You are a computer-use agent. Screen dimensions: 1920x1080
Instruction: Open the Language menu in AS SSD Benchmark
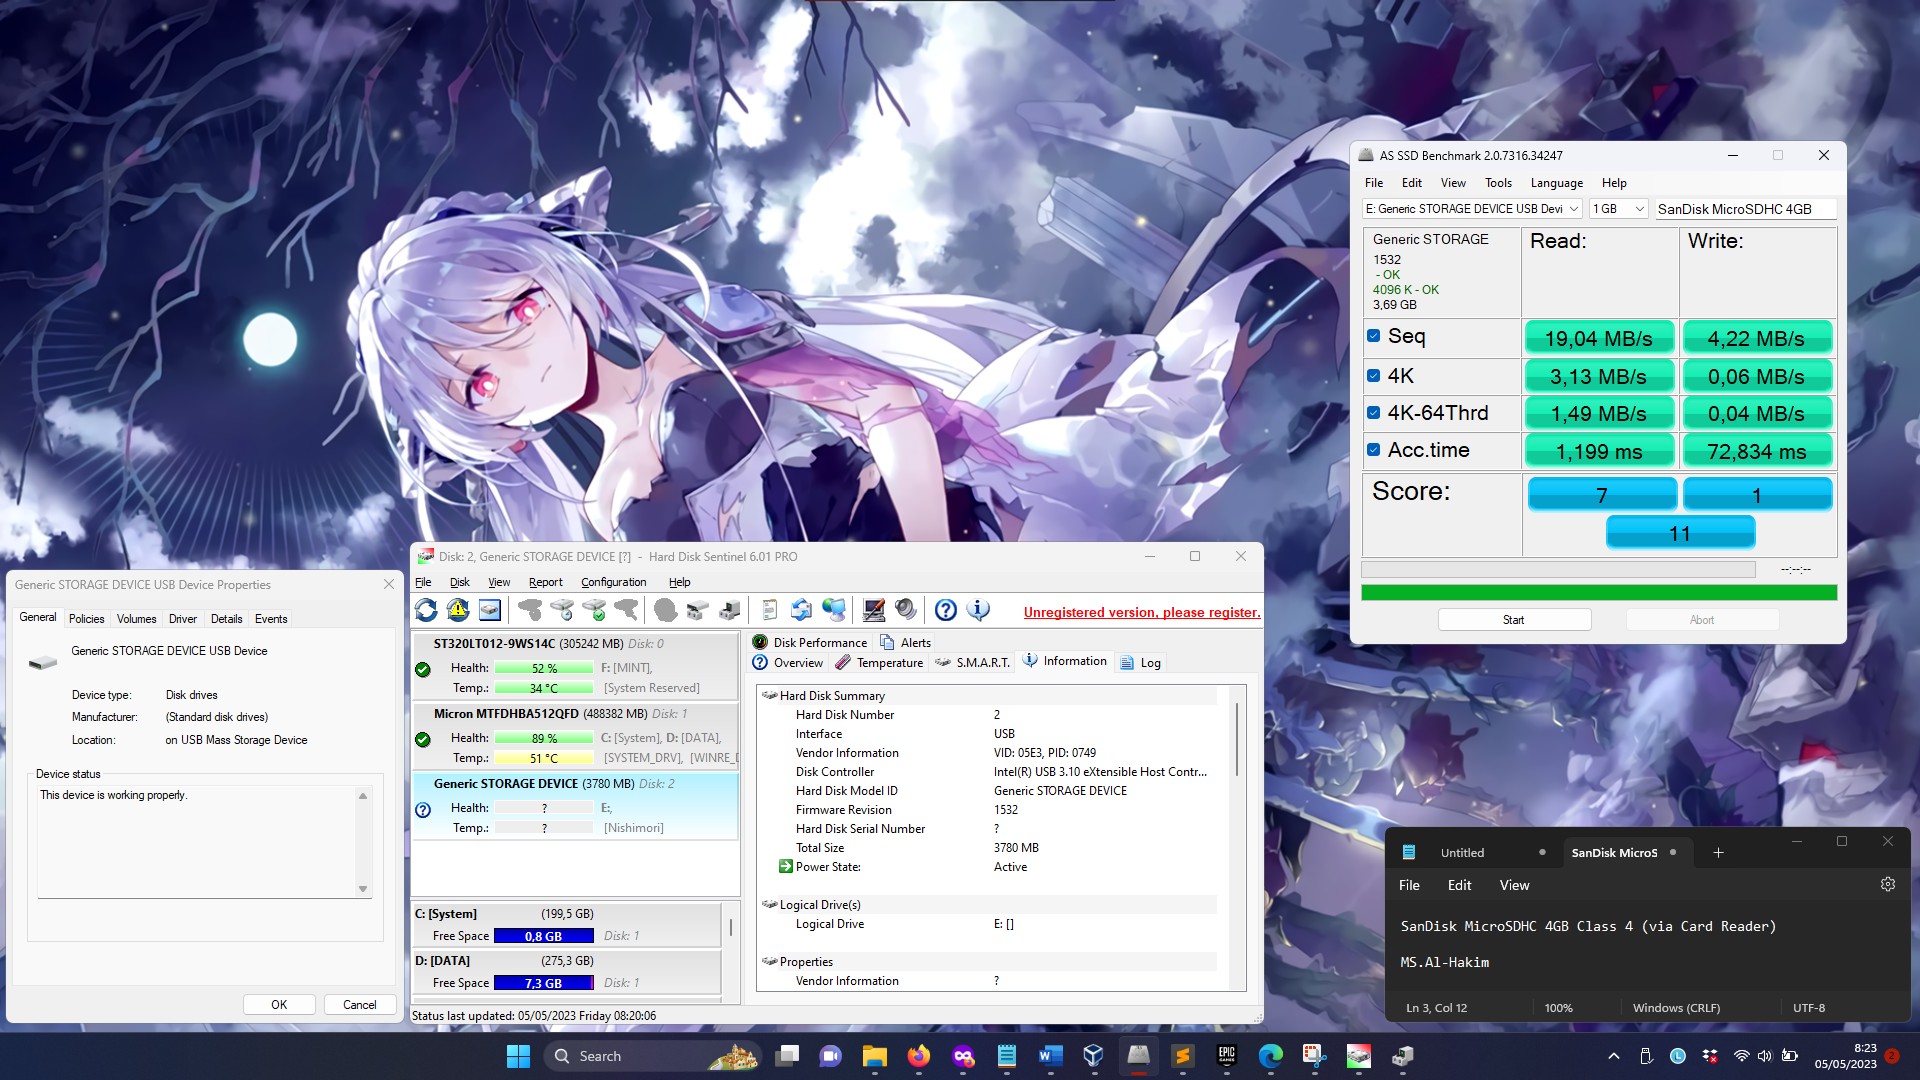1557,183
